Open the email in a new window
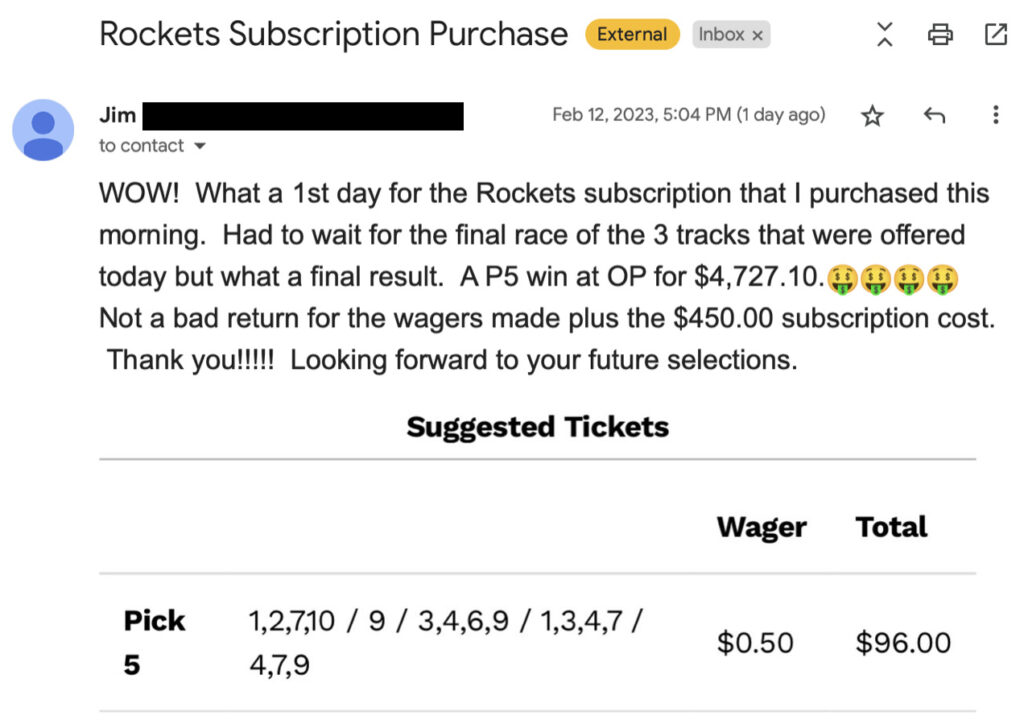Image resolution: width=1024 pixels, height=720 pixels. point(995,33)
